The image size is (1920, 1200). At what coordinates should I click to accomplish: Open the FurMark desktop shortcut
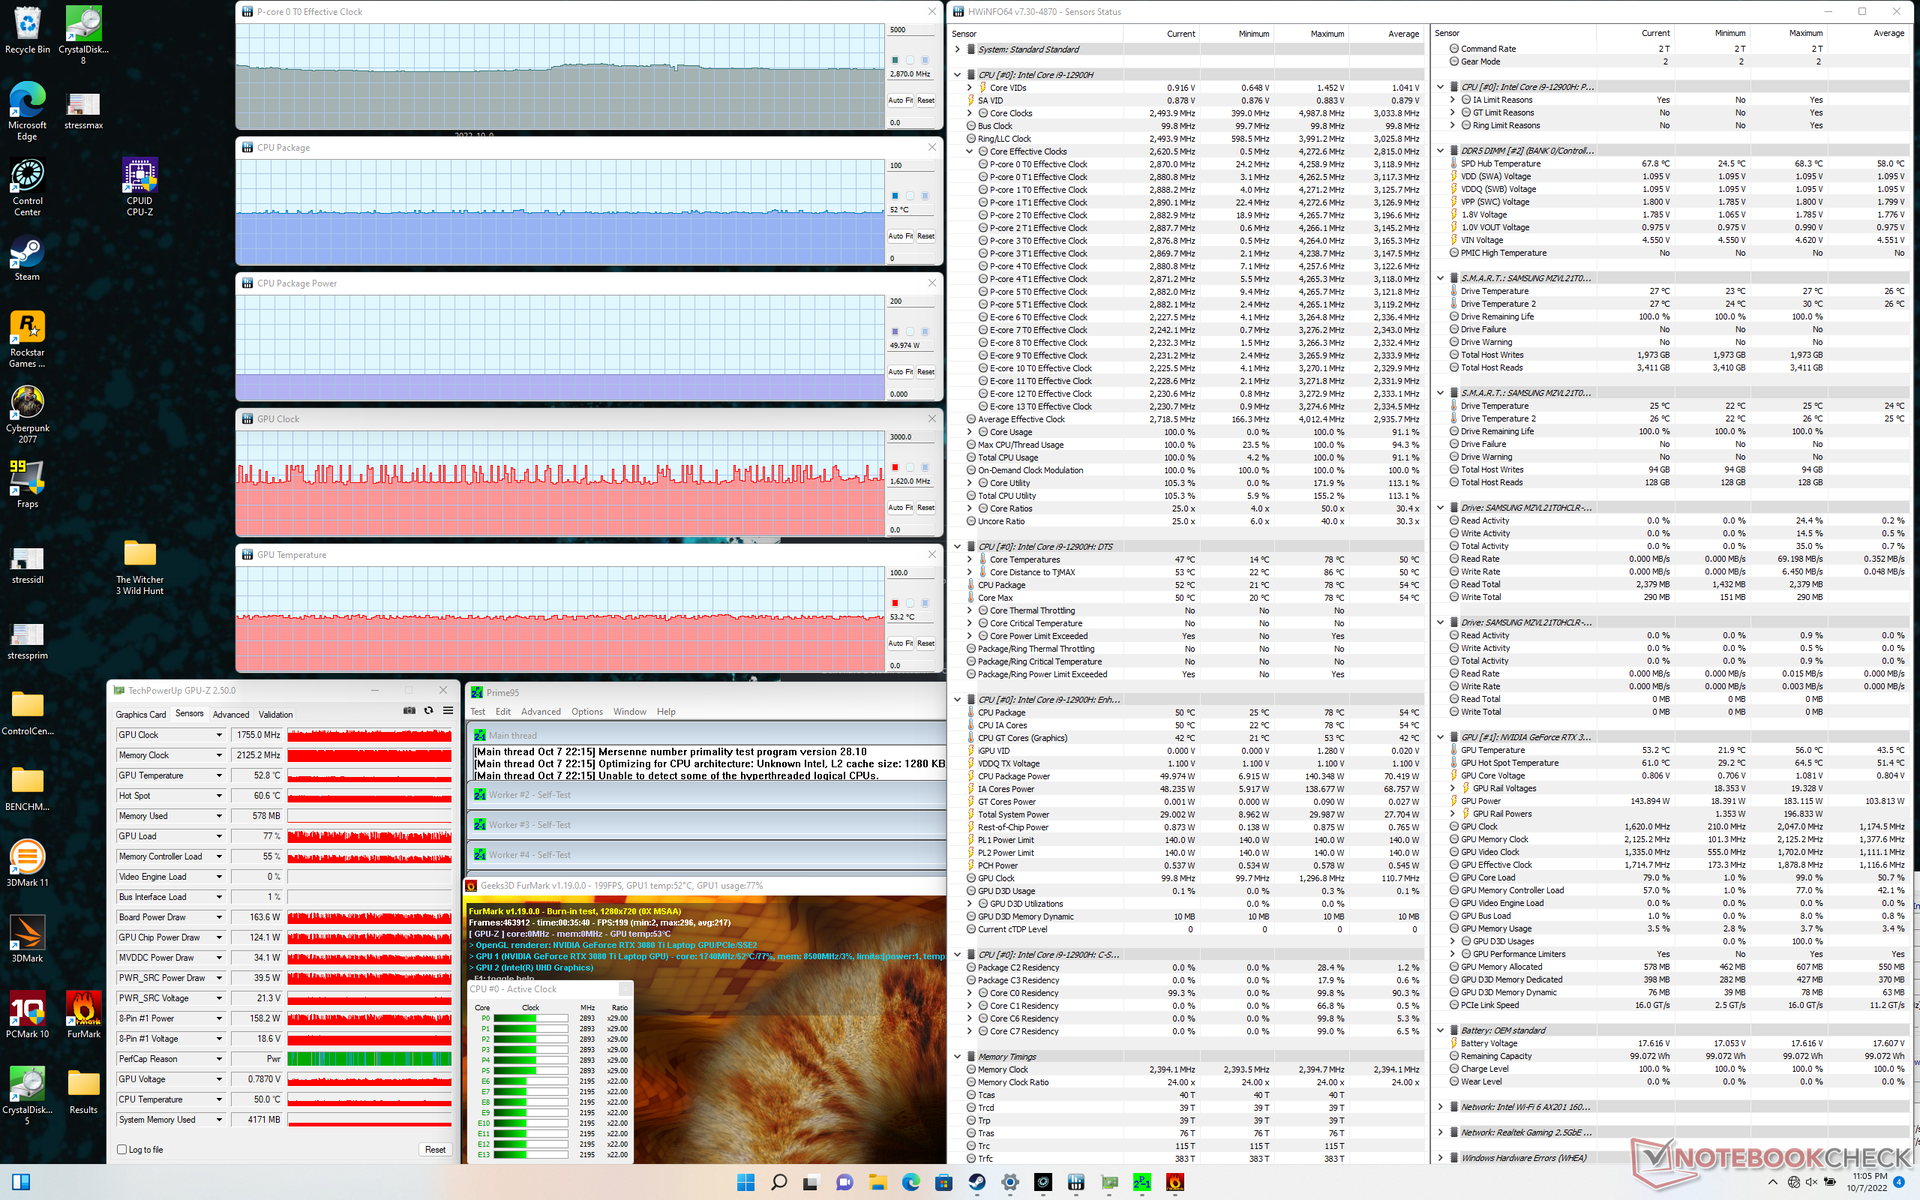[x=84, y=1014]
